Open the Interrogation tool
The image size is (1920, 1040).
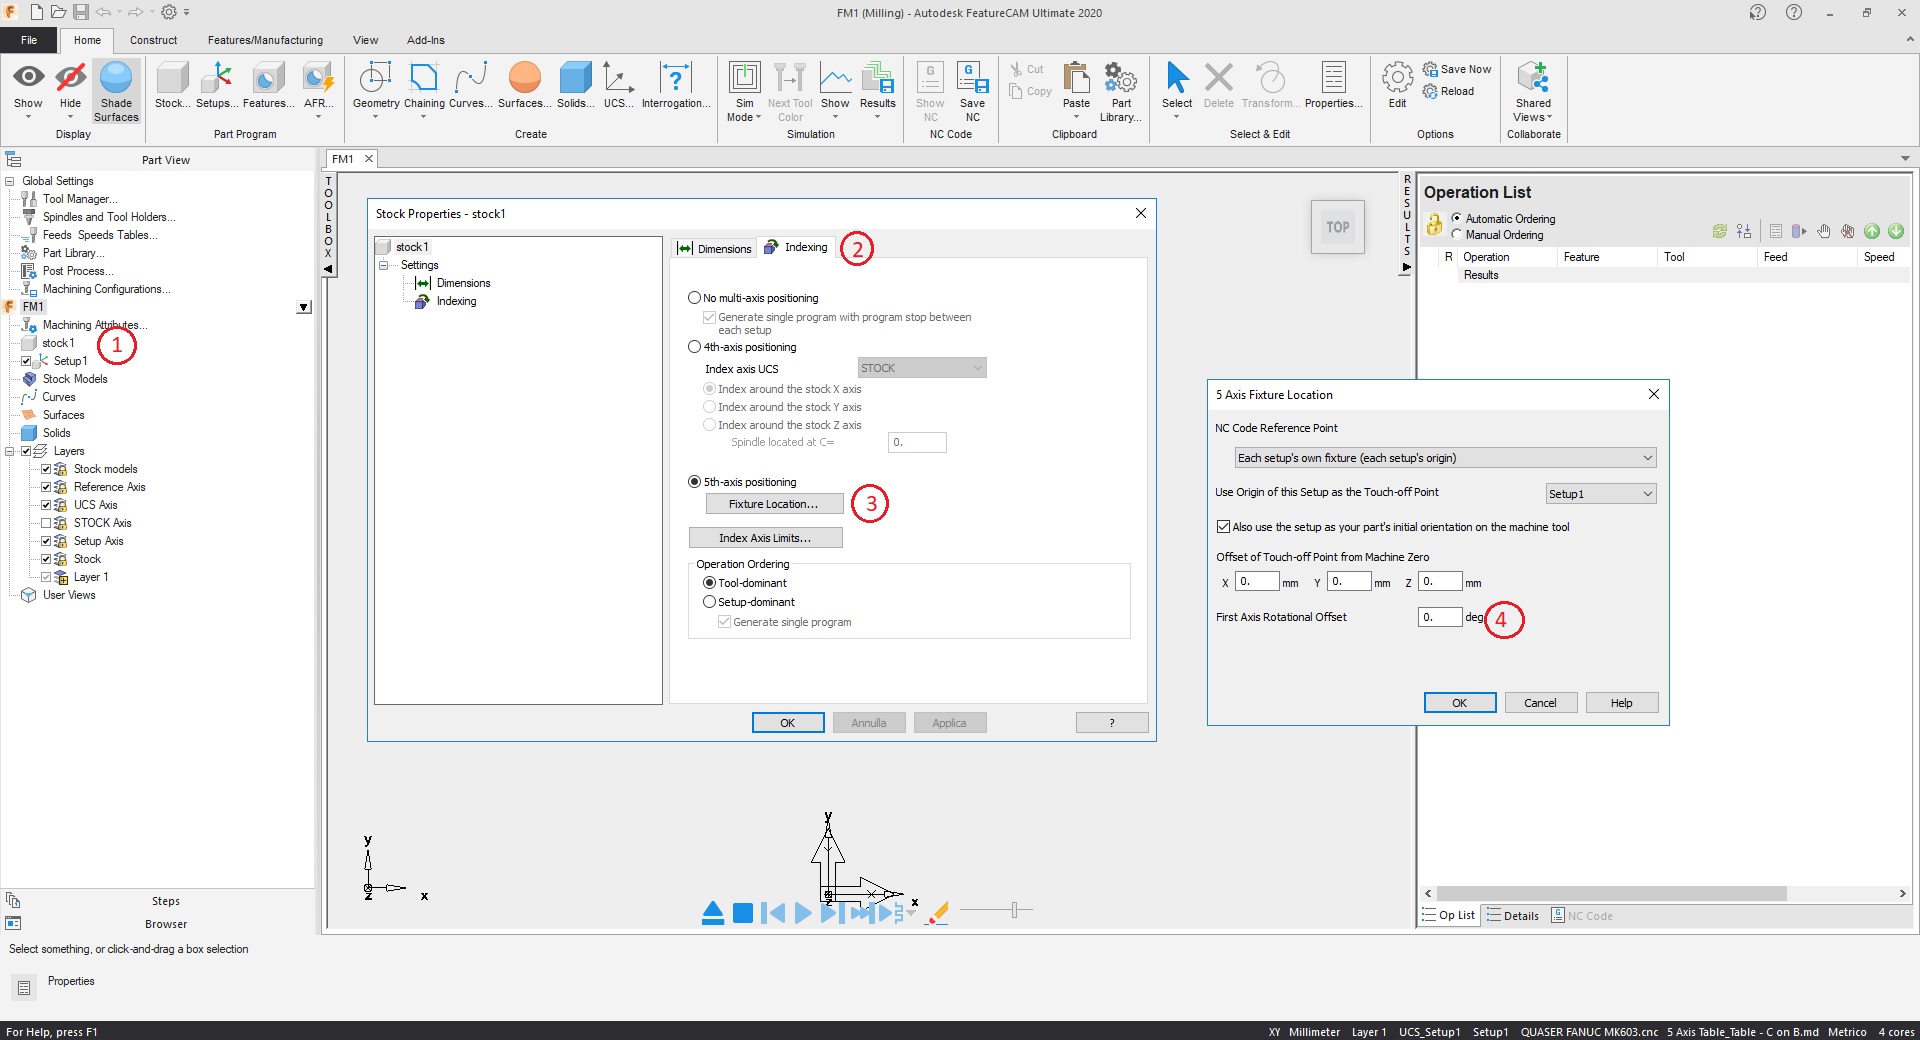coord(676,86)
